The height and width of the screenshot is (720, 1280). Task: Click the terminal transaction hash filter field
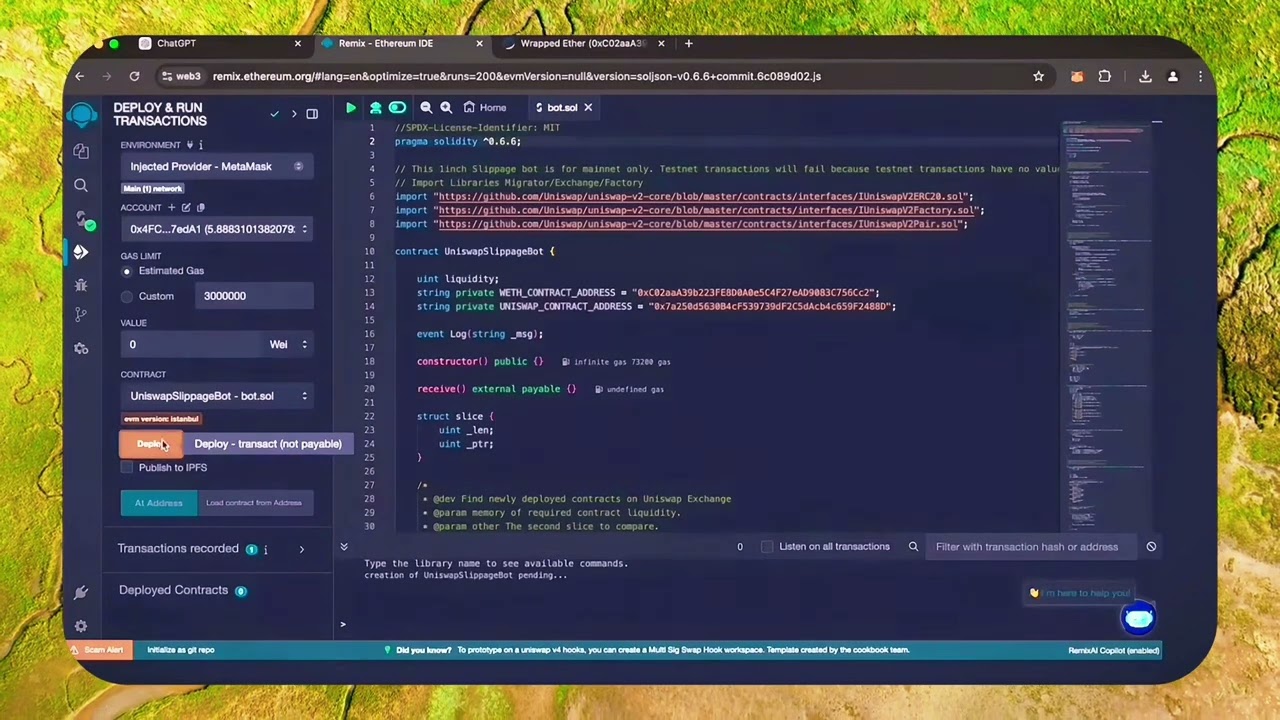1030,546
